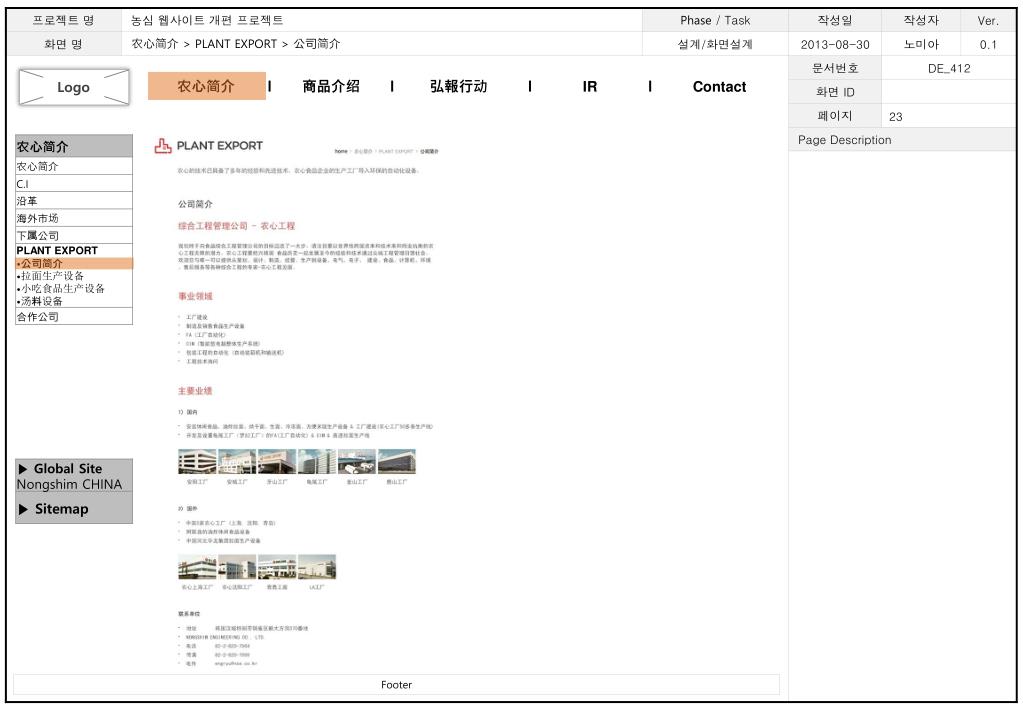The width and height of the screenshot is (1023, 708).
Task: Click the 페이지 label cell
Action: point(835,116)
